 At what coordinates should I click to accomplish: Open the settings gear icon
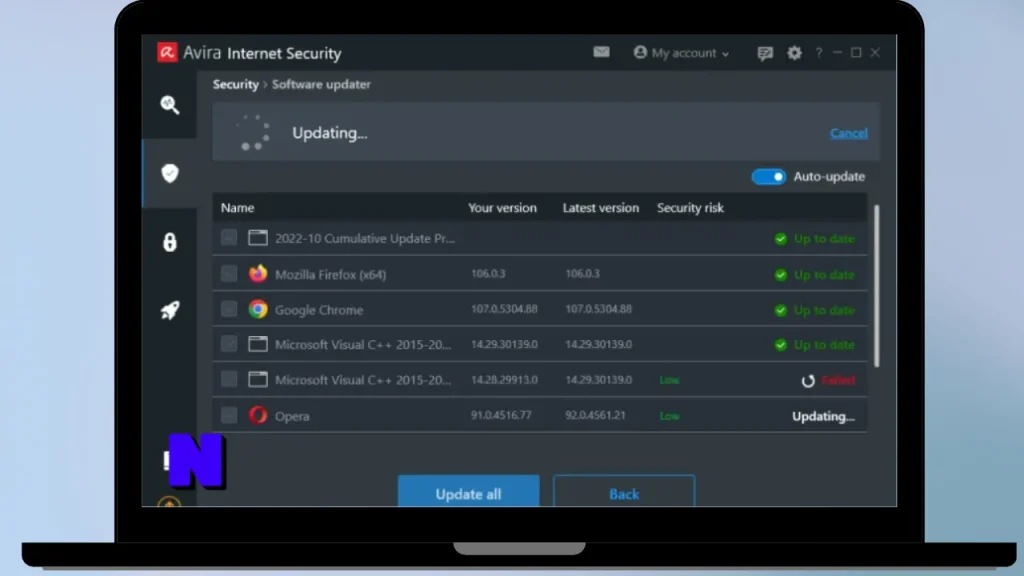(x=794, y=53)
